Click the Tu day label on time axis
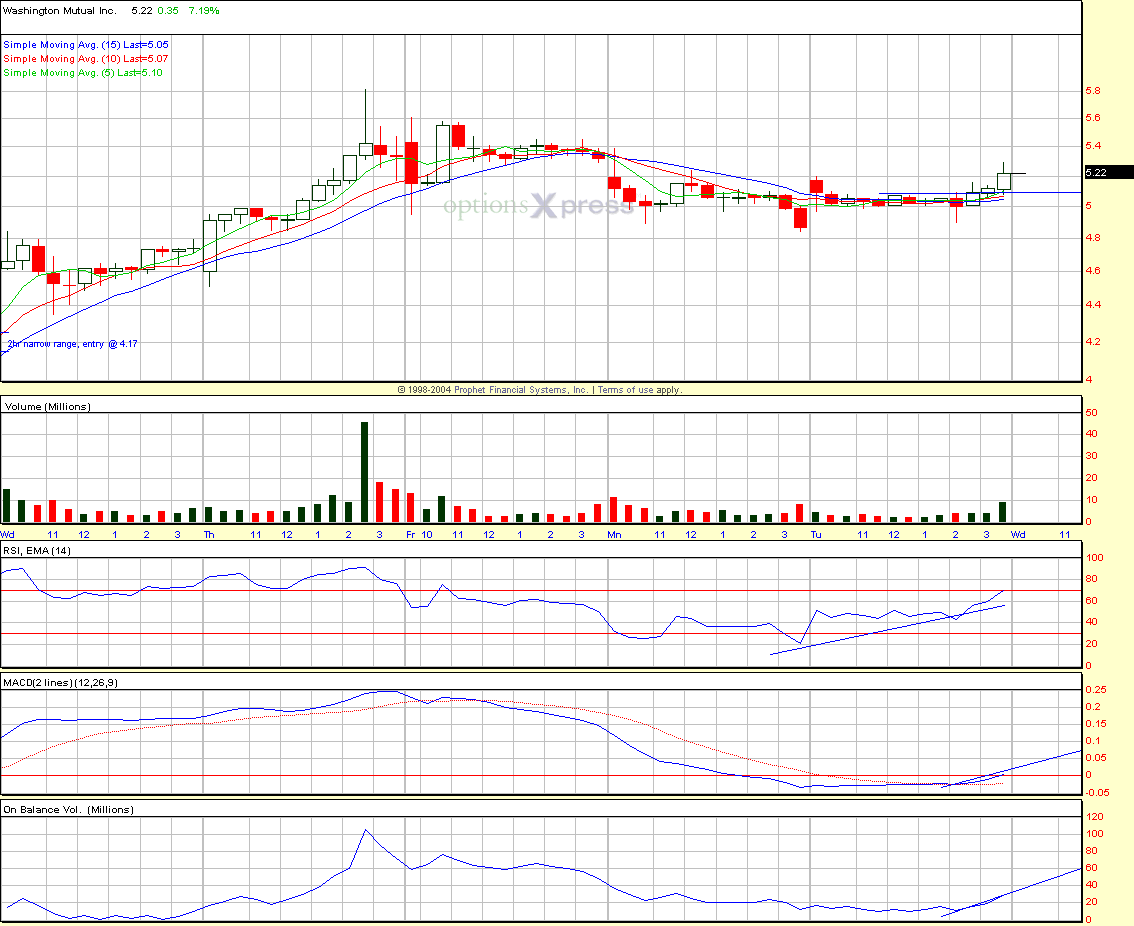 (816, 535)
